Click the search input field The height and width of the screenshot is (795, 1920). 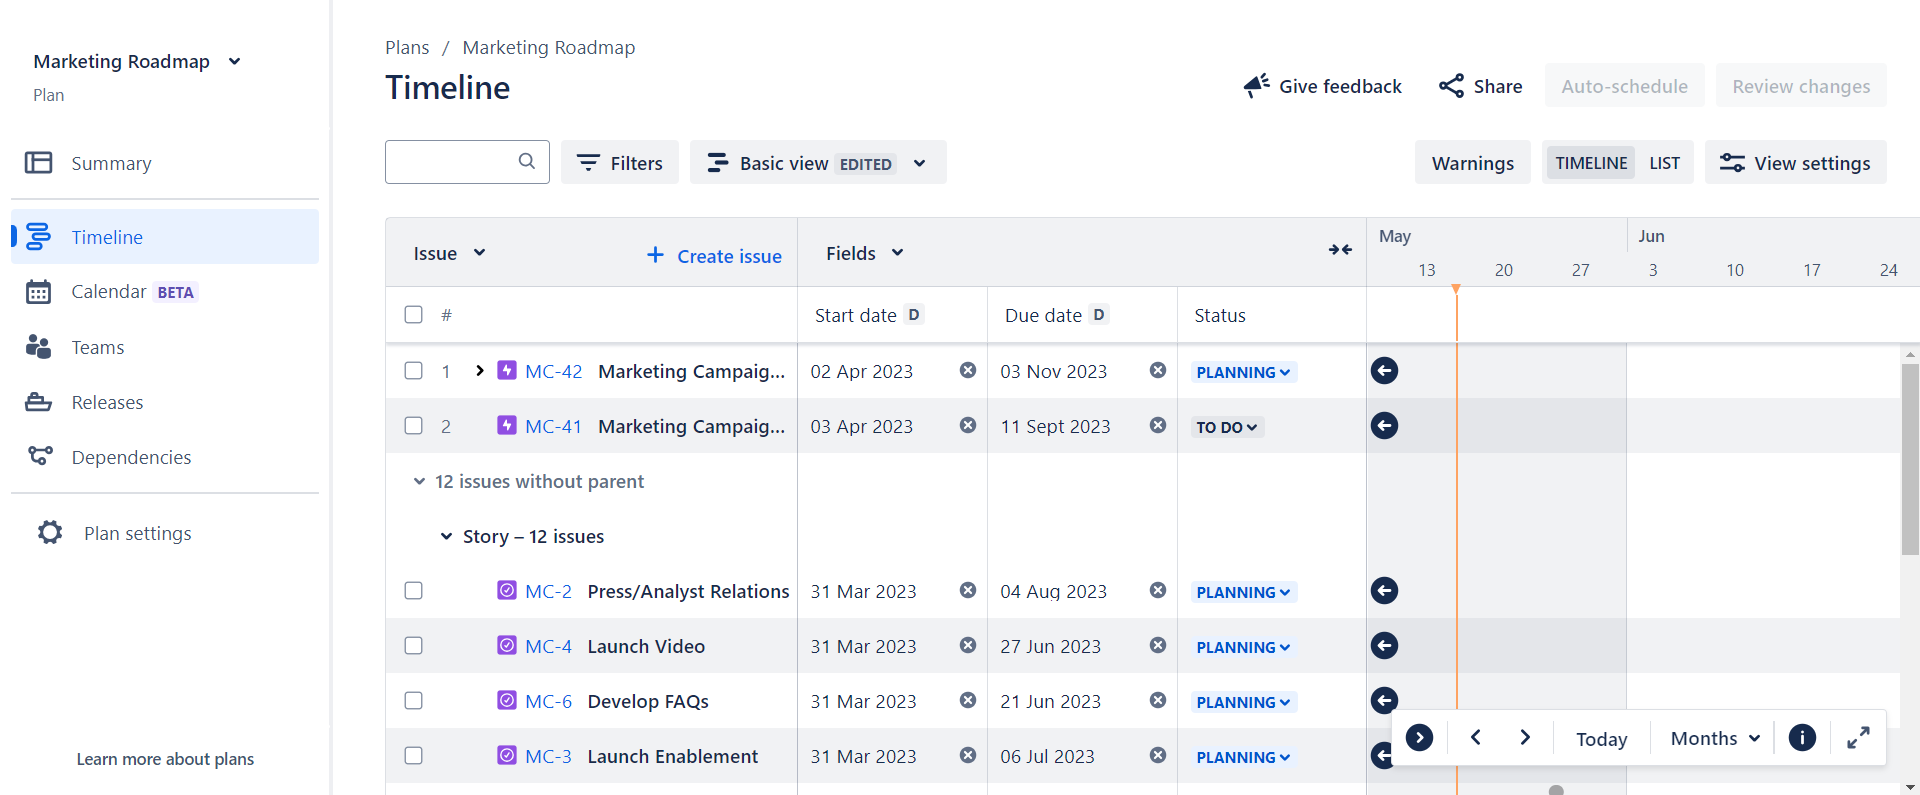(x=467, y=162)
